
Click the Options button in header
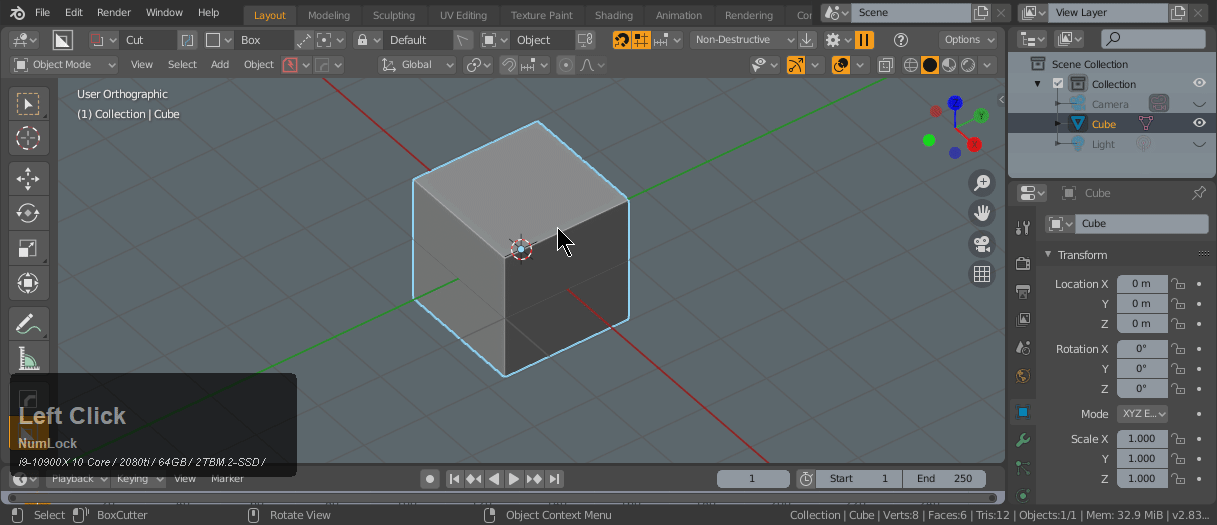(968, 39)
